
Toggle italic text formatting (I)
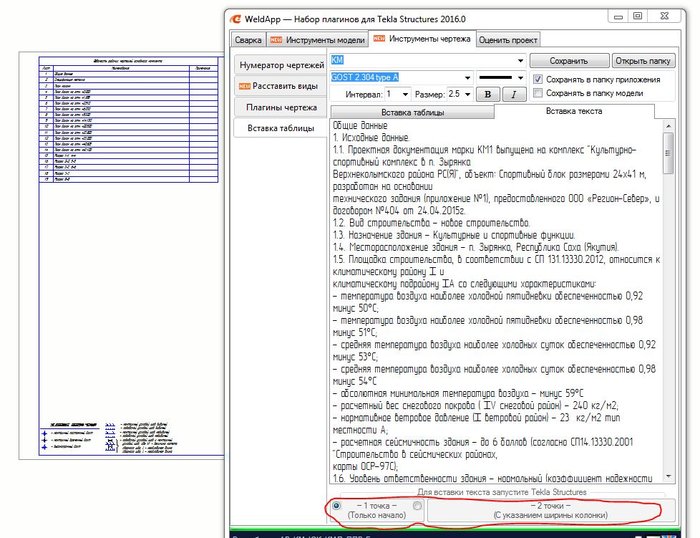tap(514, 94)
